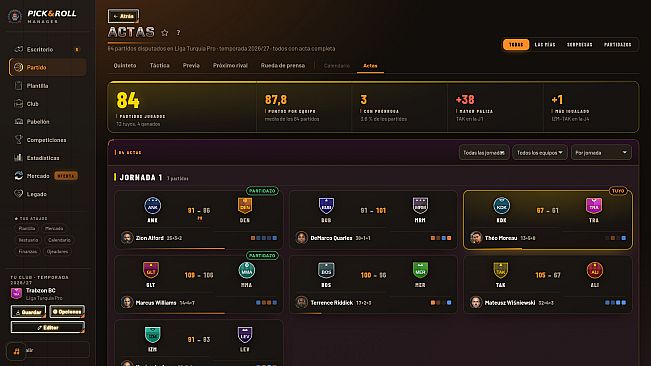Click the Pabellón arena icon
Viewport: 651px width, 366px height.
click(19, 122)
